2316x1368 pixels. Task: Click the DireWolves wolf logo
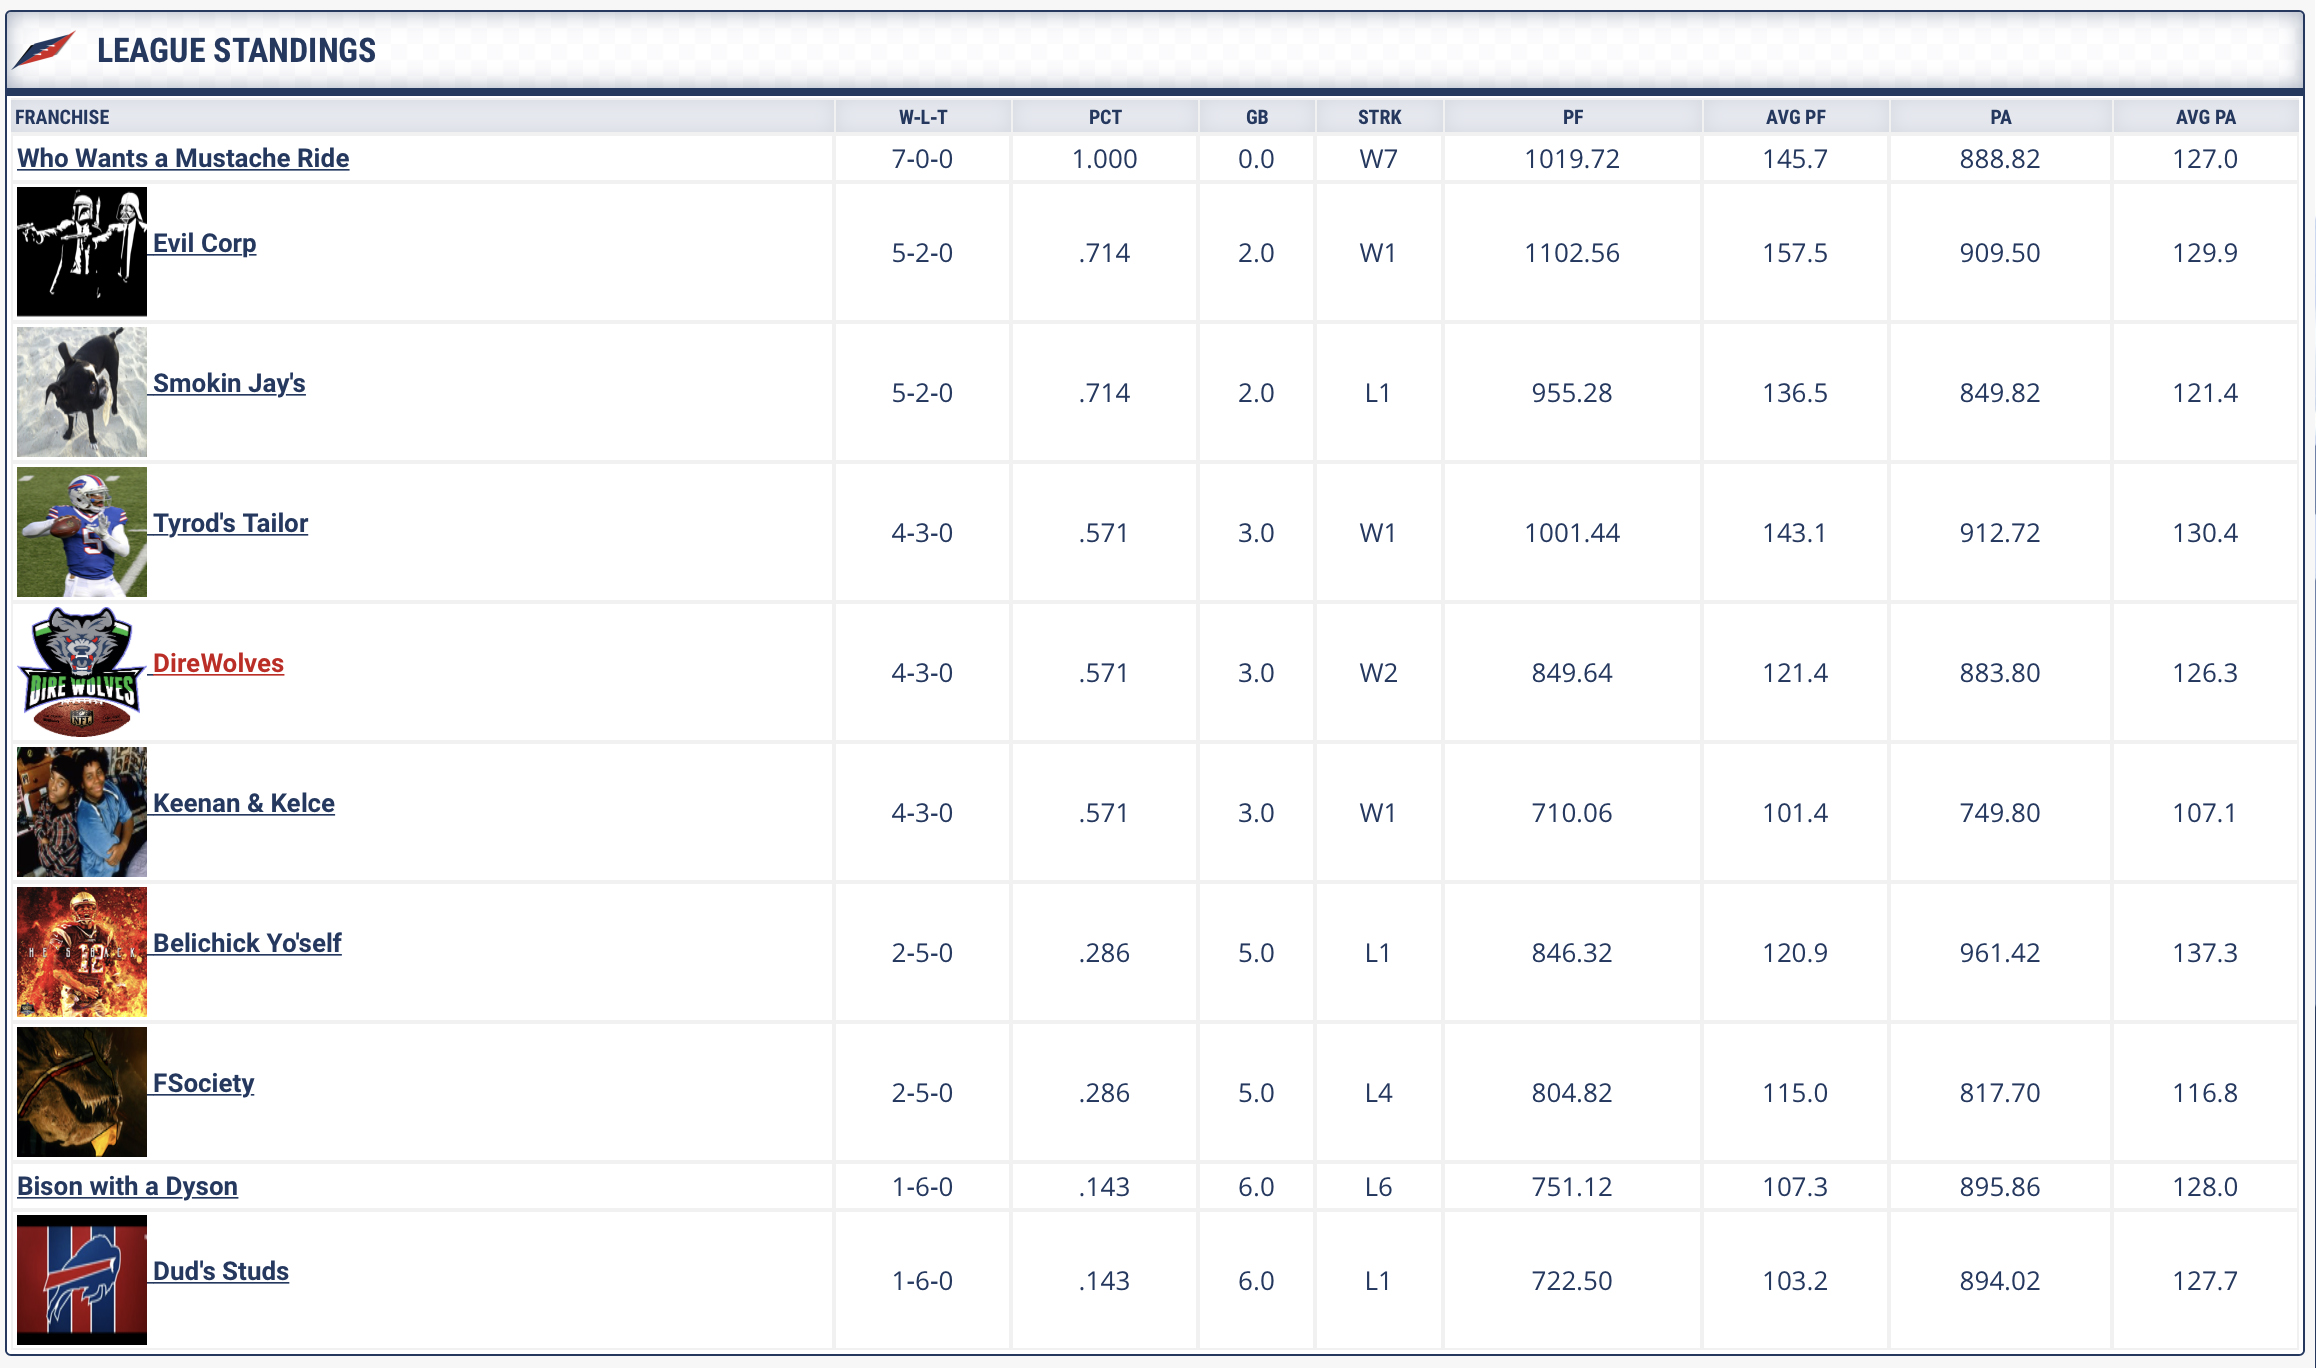click(x=82, y=672)
